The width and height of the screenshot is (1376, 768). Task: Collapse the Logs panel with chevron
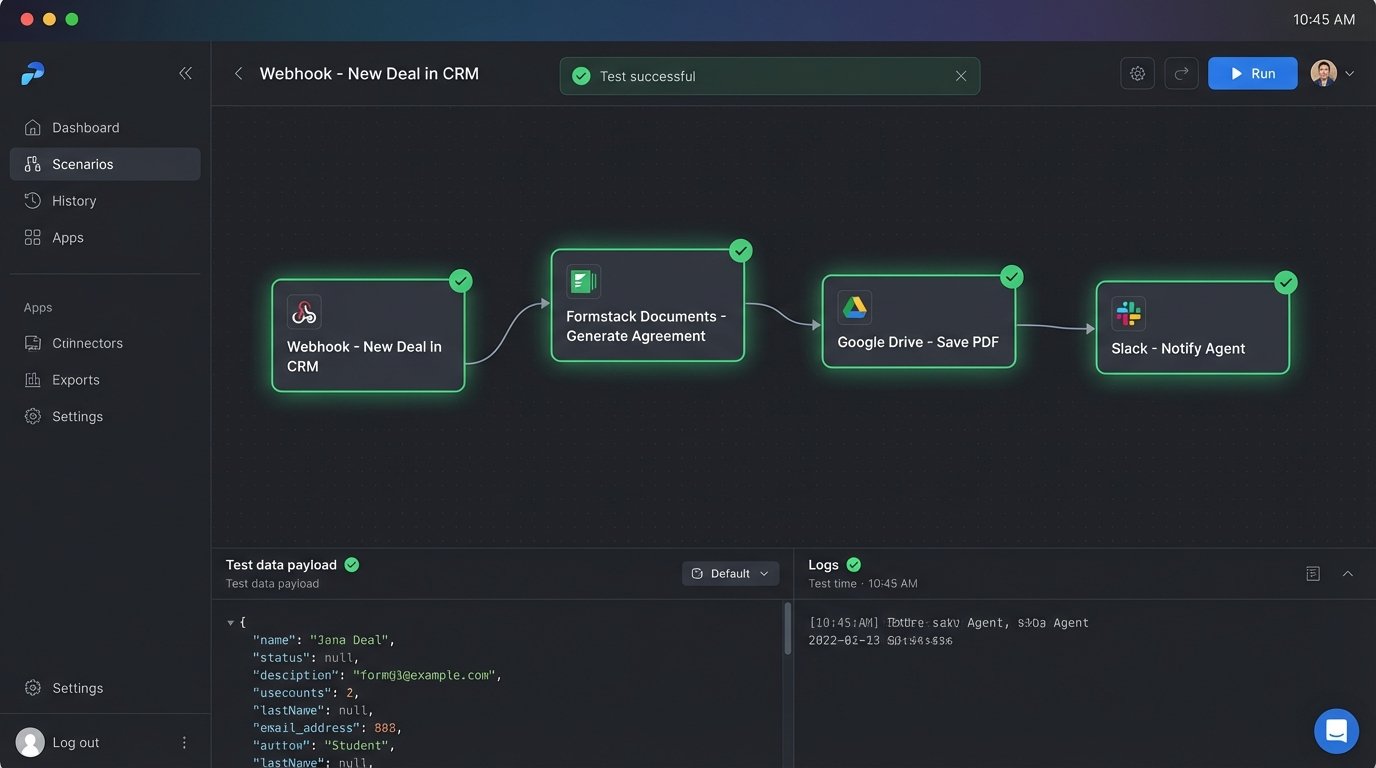[1347, 573]
